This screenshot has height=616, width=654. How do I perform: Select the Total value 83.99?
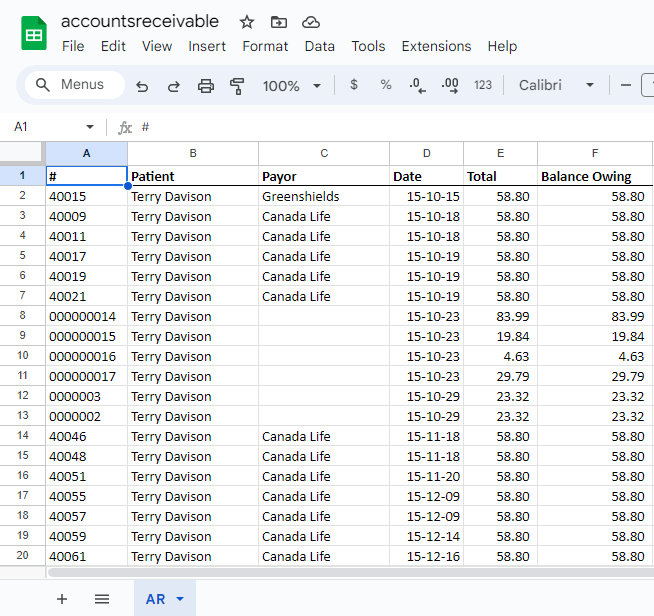[501, 316]
